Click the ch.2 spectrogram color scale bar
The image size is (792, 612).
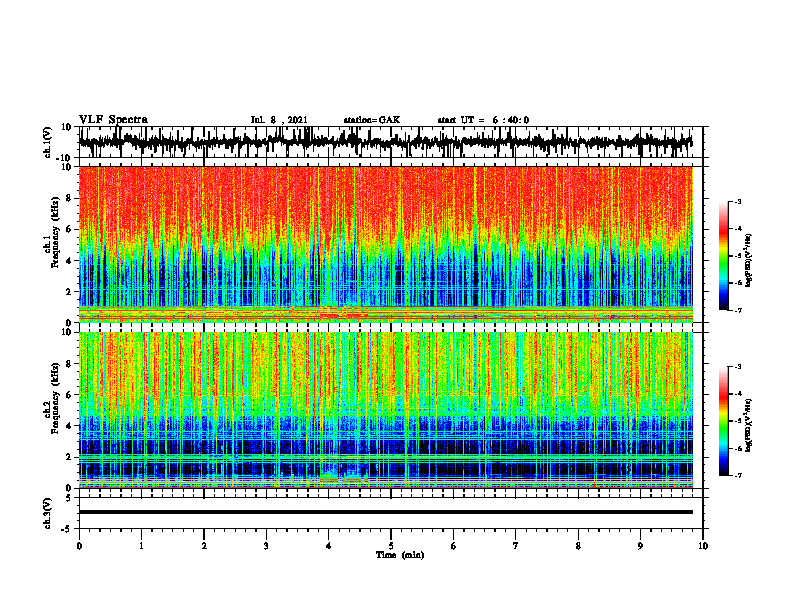point(723,421)
